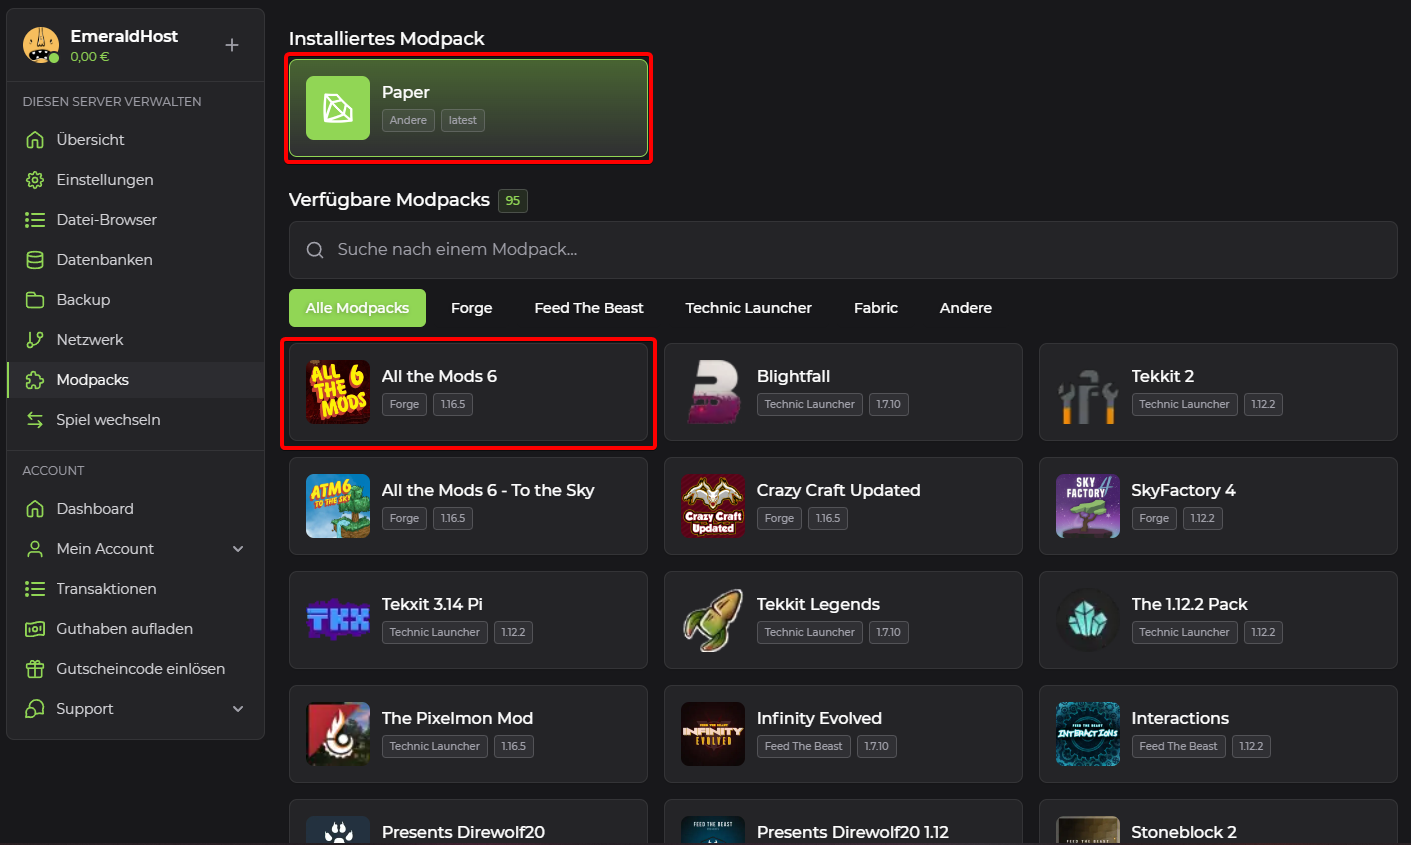Open Übersicht in the sidebar
The height and width of the screenshot is (845, 1411).
pos(90,140)
